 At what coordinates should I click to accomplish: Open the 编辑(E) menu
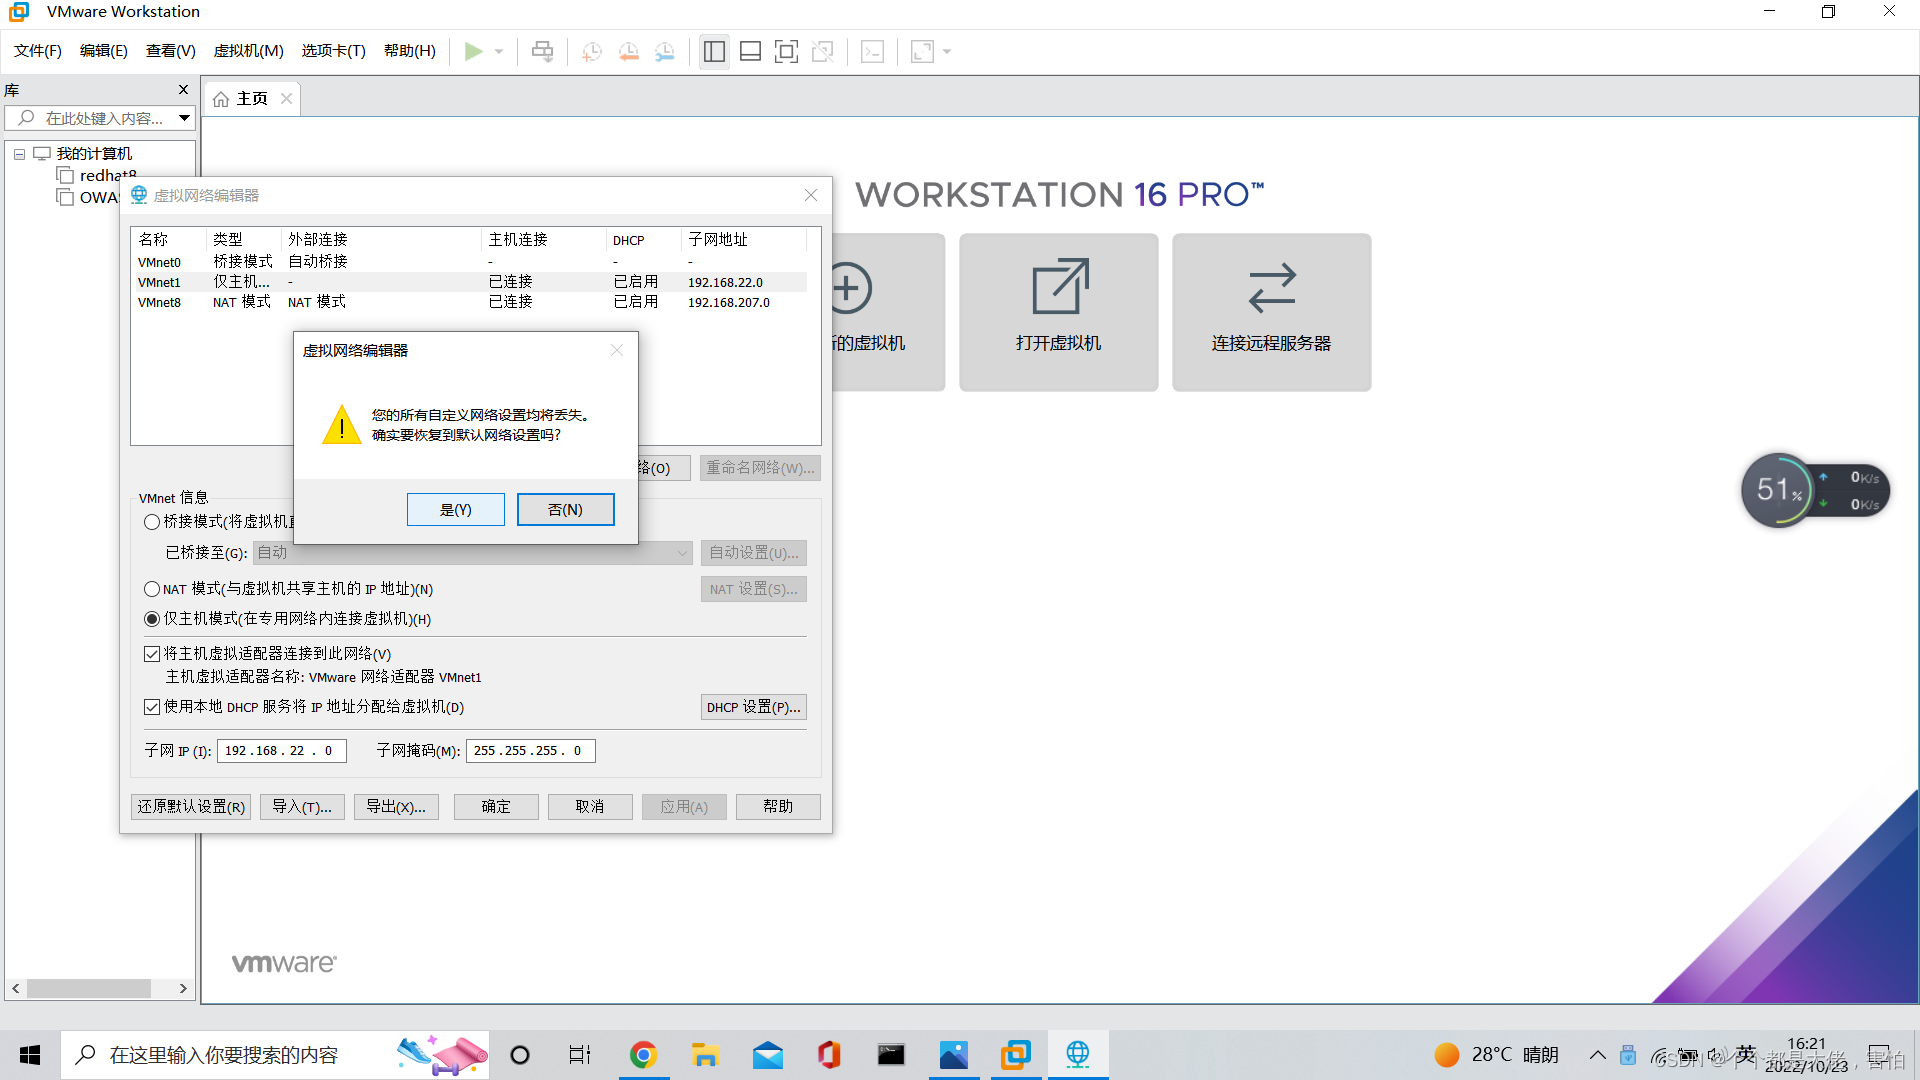(x=104, y=51)
